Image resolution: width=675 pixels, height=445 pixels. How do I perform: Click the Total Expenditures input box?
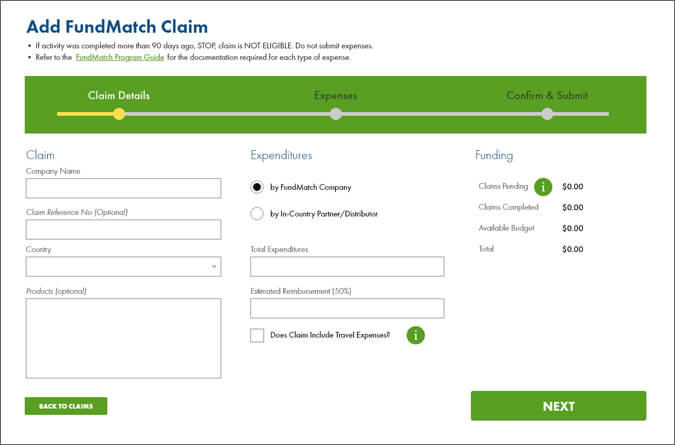(346, 267)
